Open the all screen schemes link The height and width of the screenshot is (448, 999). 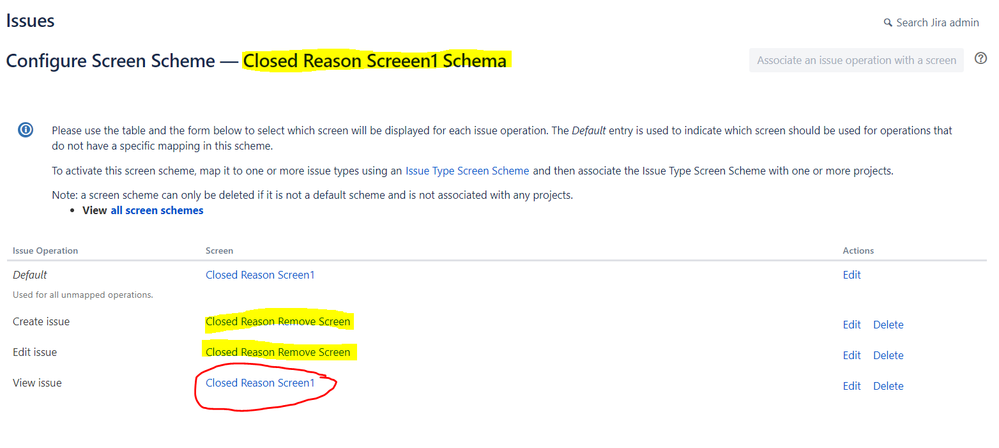pos(157,210)
